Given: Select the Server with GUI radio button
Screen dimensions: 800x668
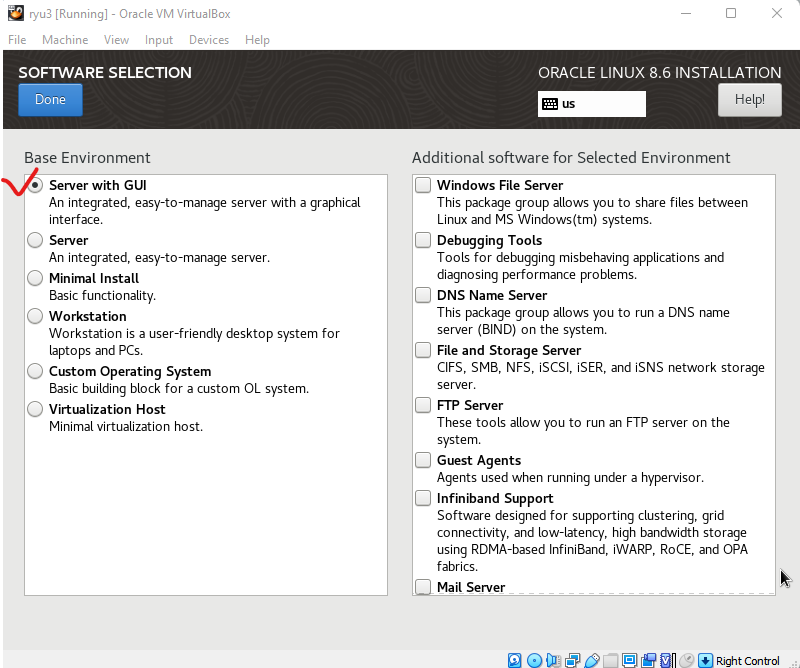Looking at the screenshot, I should (x=35, y=185).
